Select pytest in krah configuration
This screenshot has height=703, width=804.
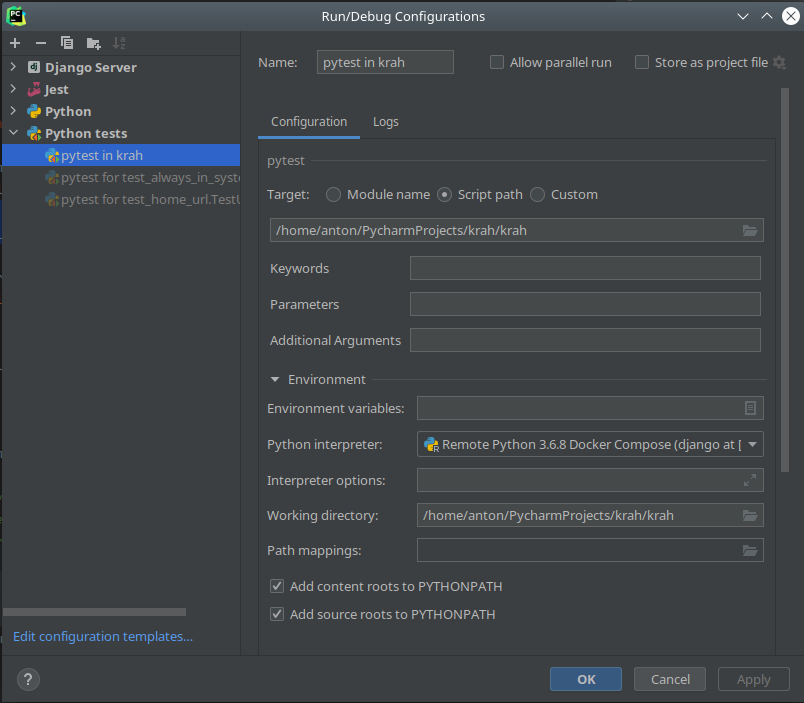pyautogui.click(x=121, y=155)
